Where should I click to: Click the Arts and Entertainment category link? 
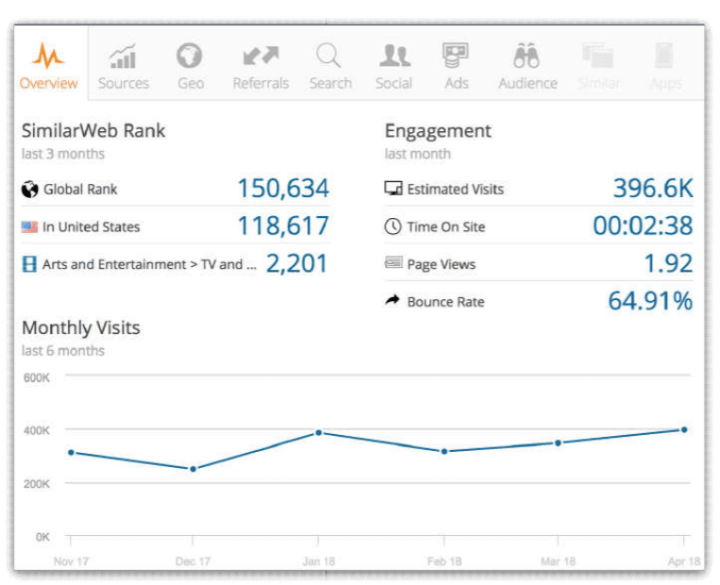149,264
